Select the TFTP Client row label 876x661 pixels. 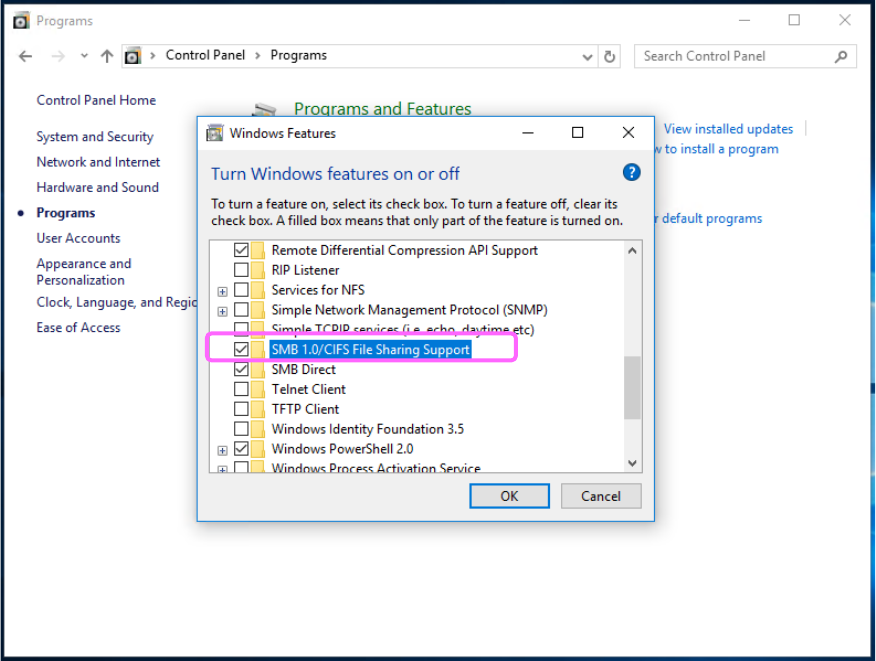pyautogui.click(x=305, y=410)
